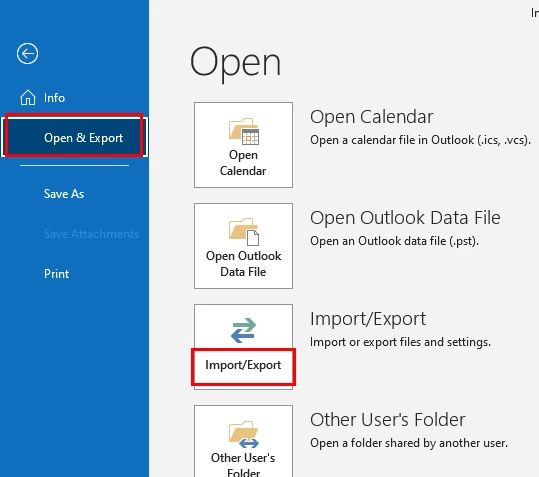Click 'Open an Outlook data file (.pst).' text
This screenshot has width=539, height=477.
coord(394,241)
